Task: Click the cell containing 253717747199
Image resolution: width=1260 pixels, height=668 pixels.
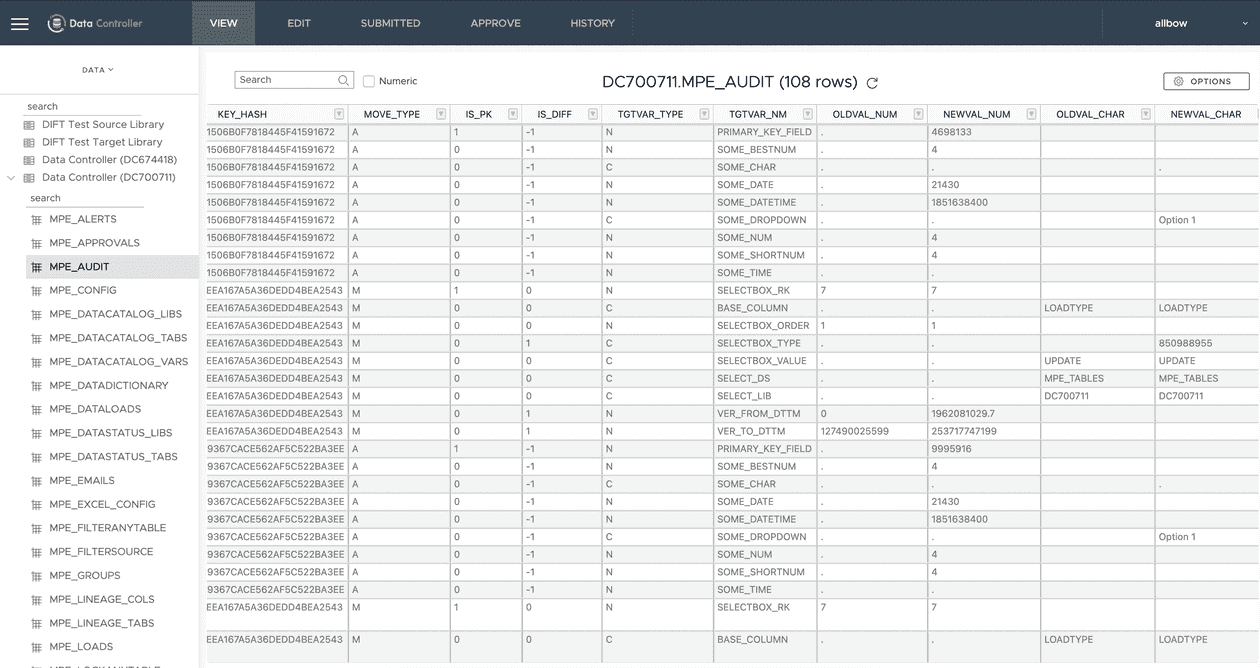Action: [x=984, y=431]
